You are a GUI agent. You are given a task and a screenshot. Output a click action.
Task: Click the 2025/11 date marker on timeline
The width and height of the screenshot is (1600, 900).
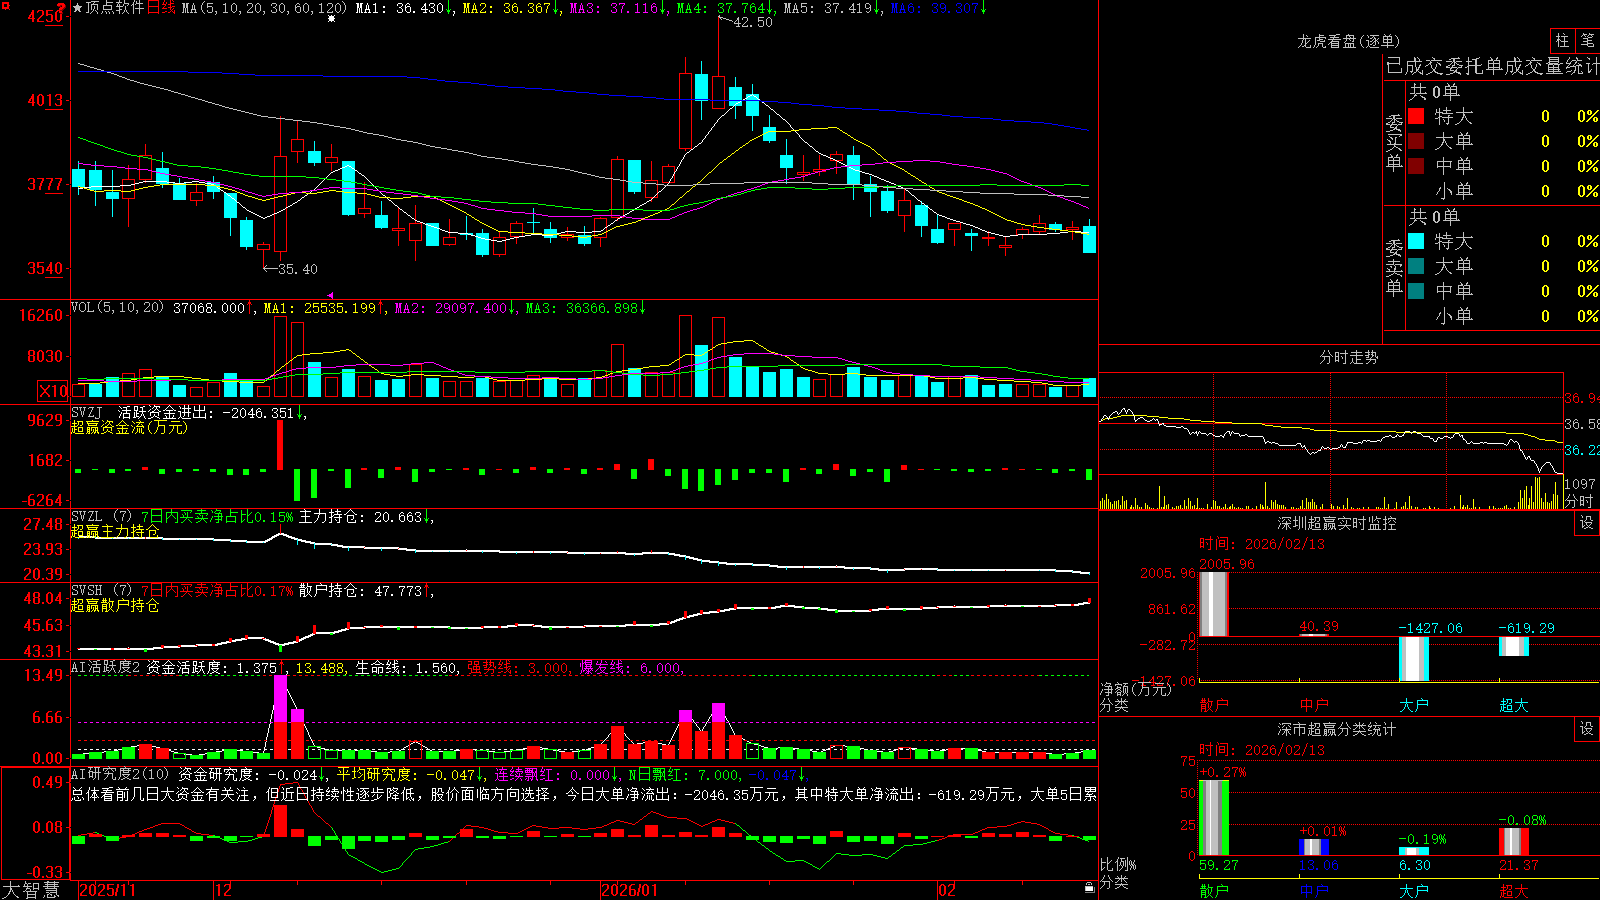tap(107, 890)
